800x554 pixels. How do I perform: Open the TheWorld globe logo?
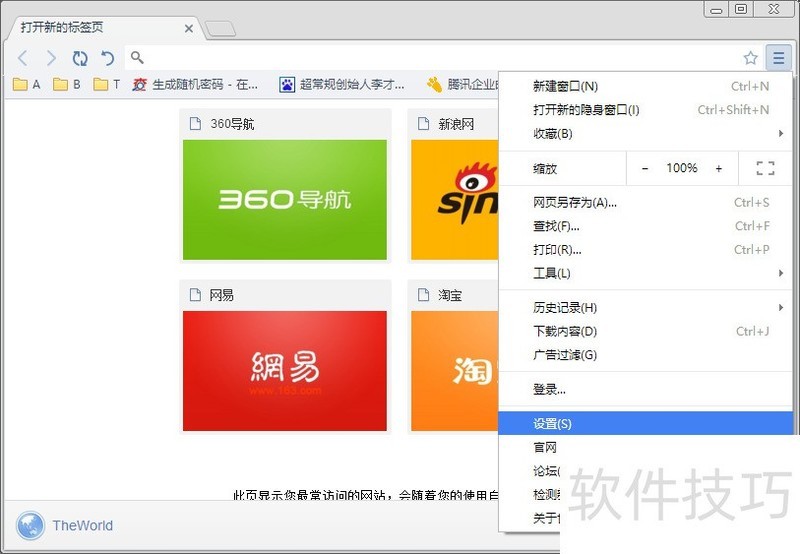click(31, 525)
